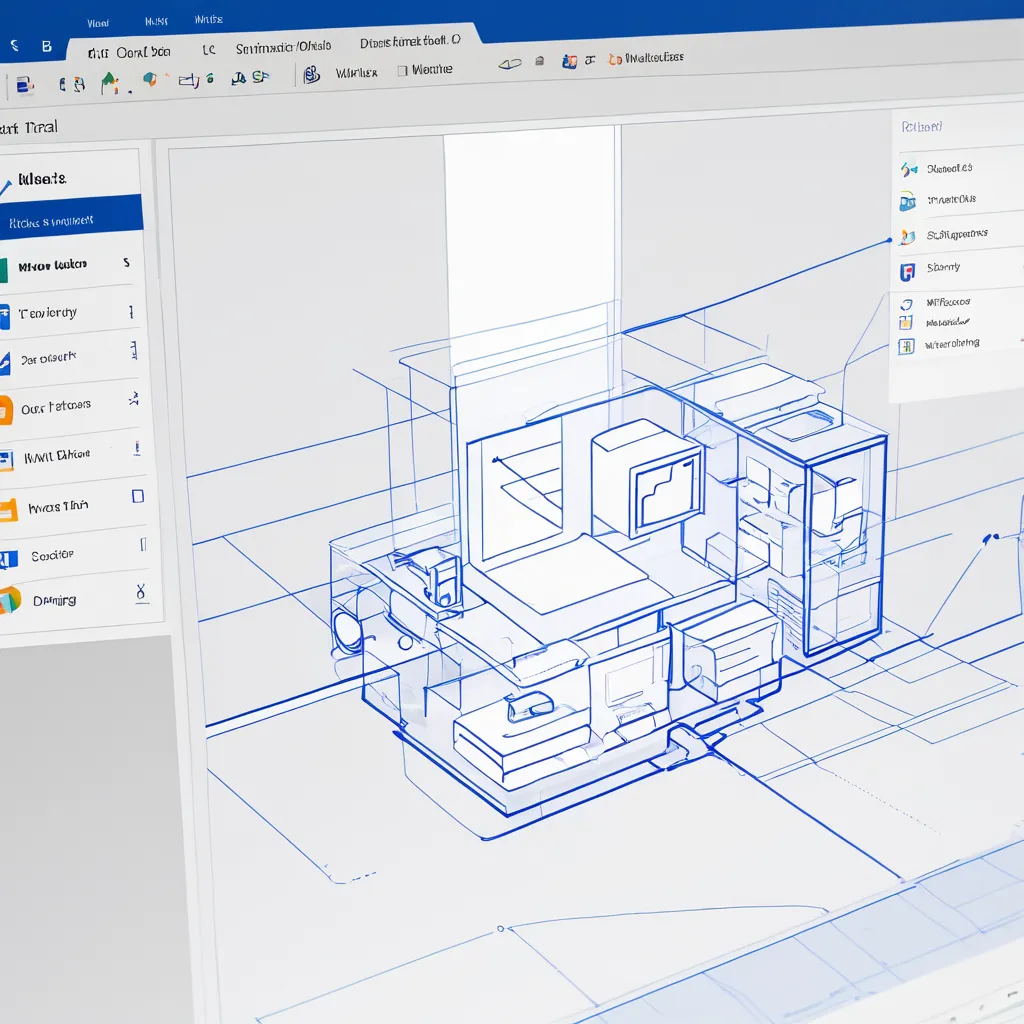Select the rectangle outline icon in toolbar
The height and width of the screenshot is (1024, 1024).
[x=188, y=81]
